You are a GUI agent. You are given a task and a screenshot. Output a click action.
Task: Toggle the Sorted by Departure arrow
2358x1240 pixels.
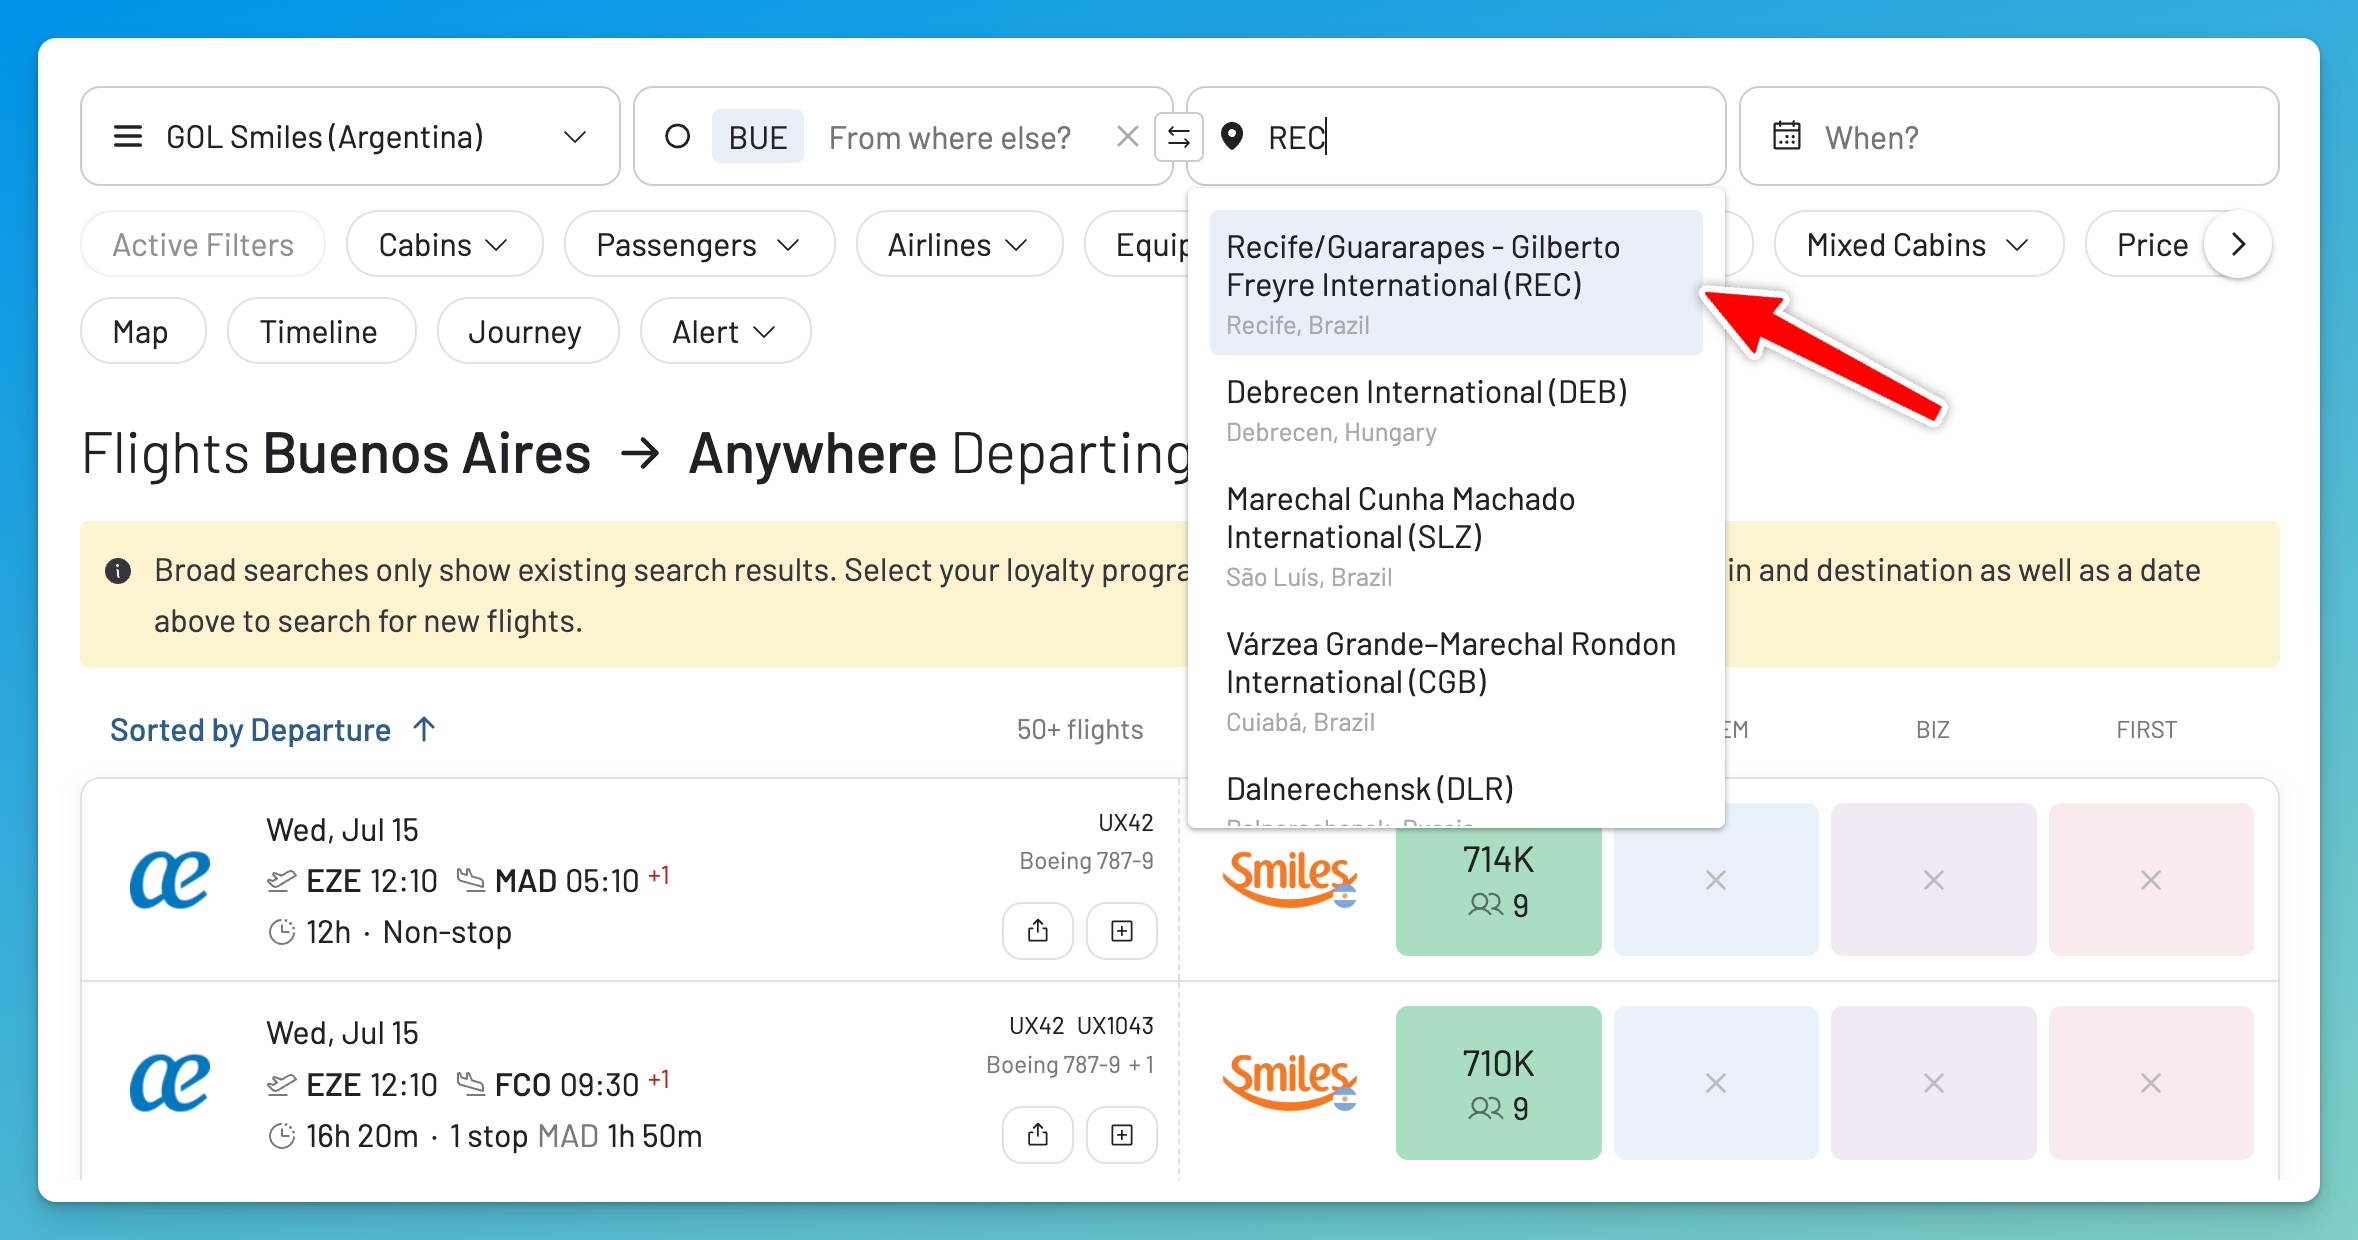[x=425, y=729]
